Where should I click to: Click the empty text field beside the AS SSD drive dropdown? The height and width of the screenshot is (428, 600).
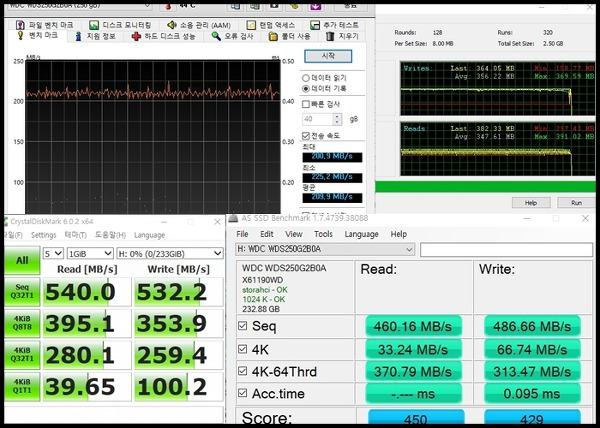pos(506,249)
